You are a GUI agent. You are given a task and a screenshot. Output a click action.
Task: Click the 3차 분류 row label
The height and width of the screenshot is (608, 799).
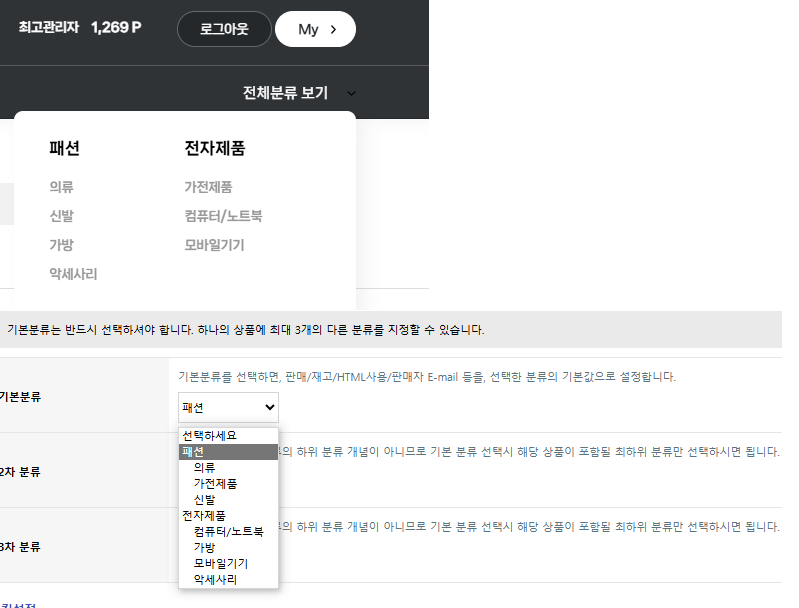click(20, 547)
